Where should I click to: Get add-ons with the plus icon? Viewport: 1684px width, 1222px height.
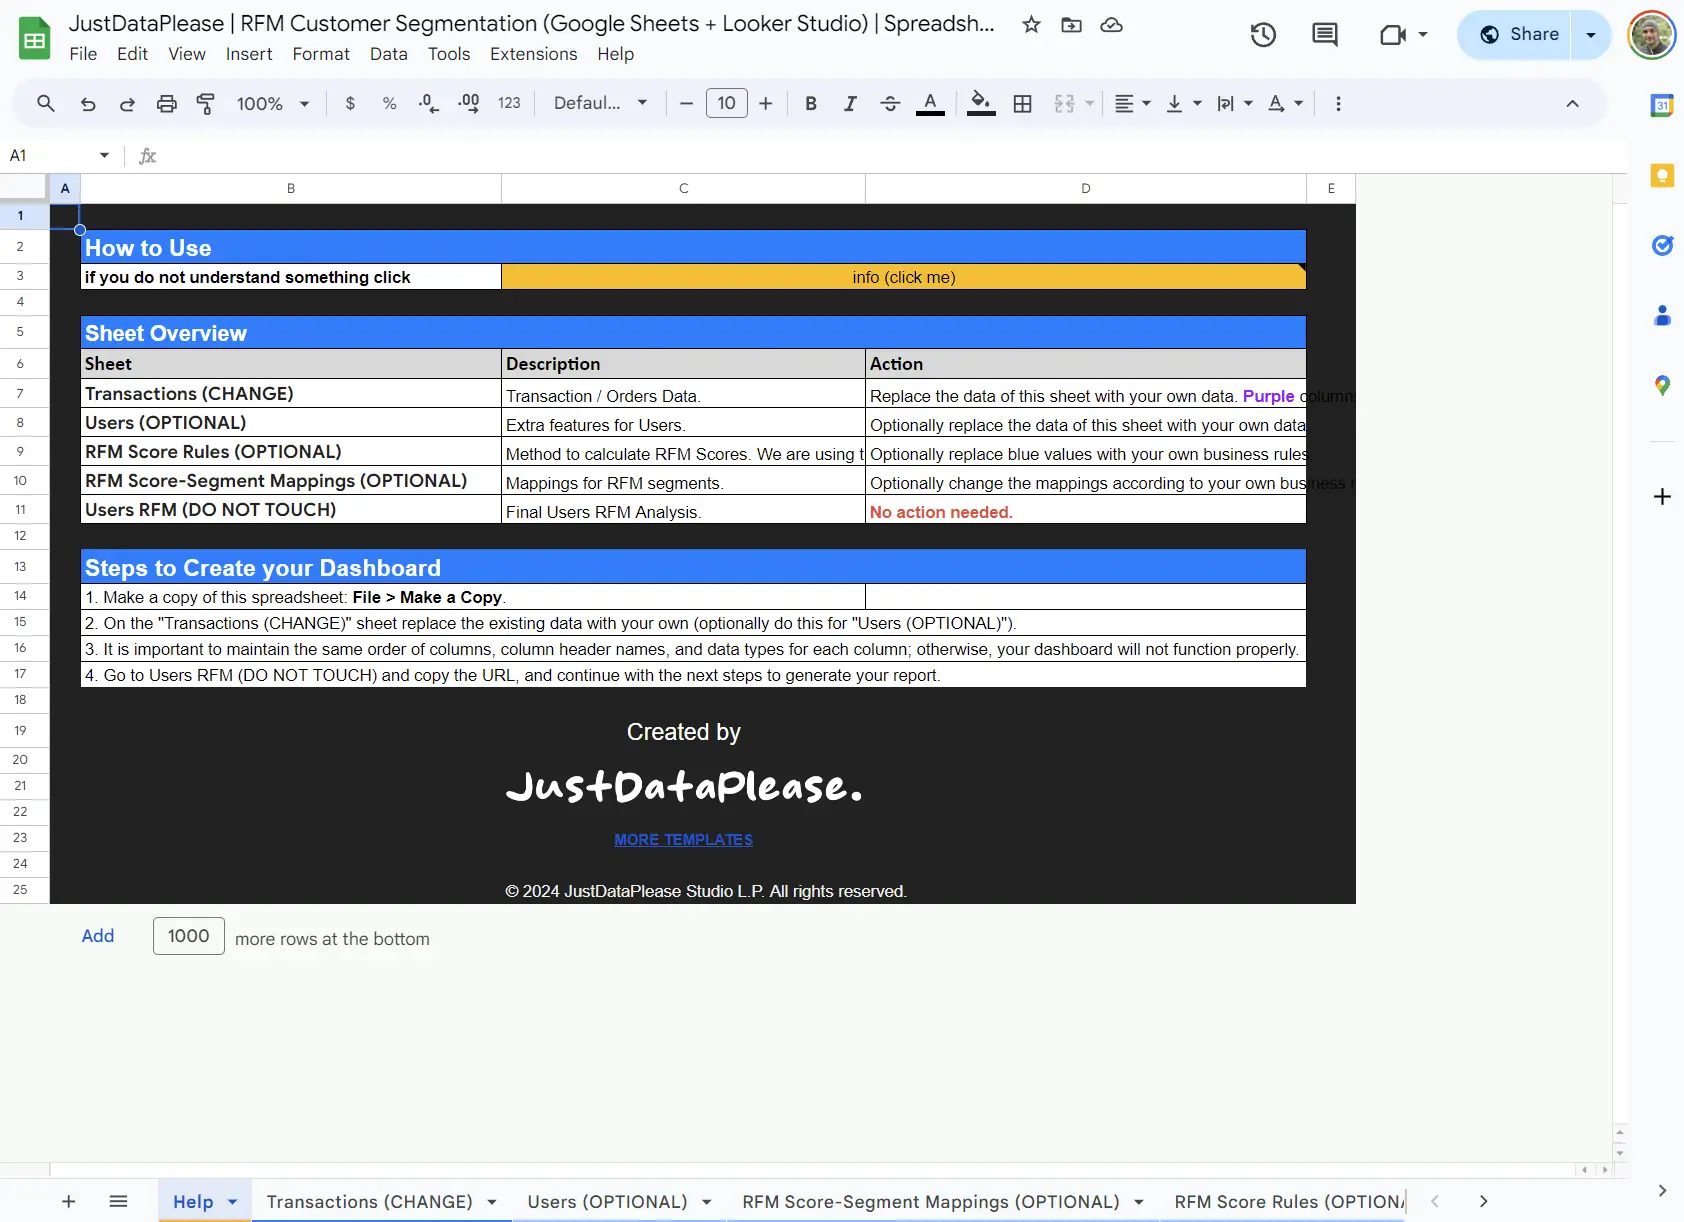[1662, 496]
